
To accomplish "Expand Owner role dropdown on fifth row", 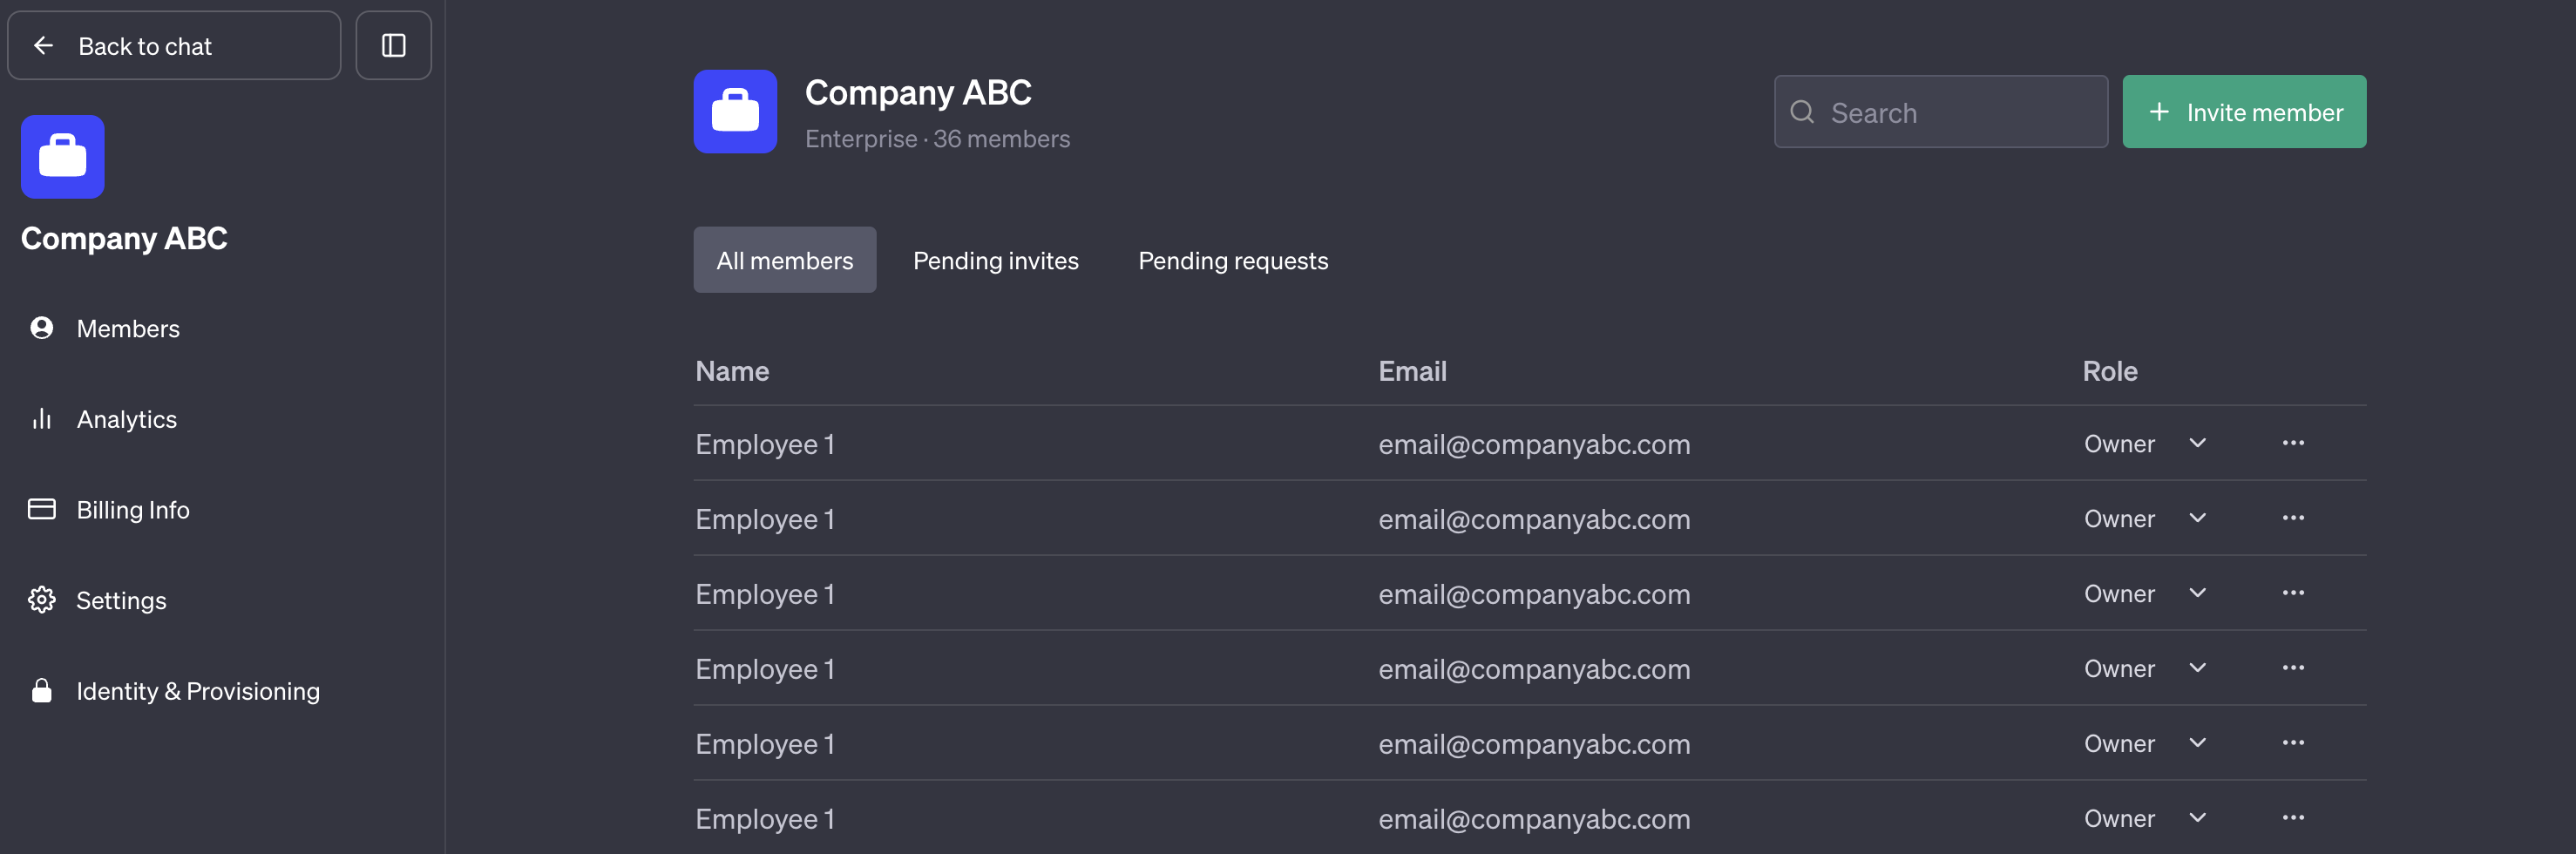I will click(x=2197, y=743).
